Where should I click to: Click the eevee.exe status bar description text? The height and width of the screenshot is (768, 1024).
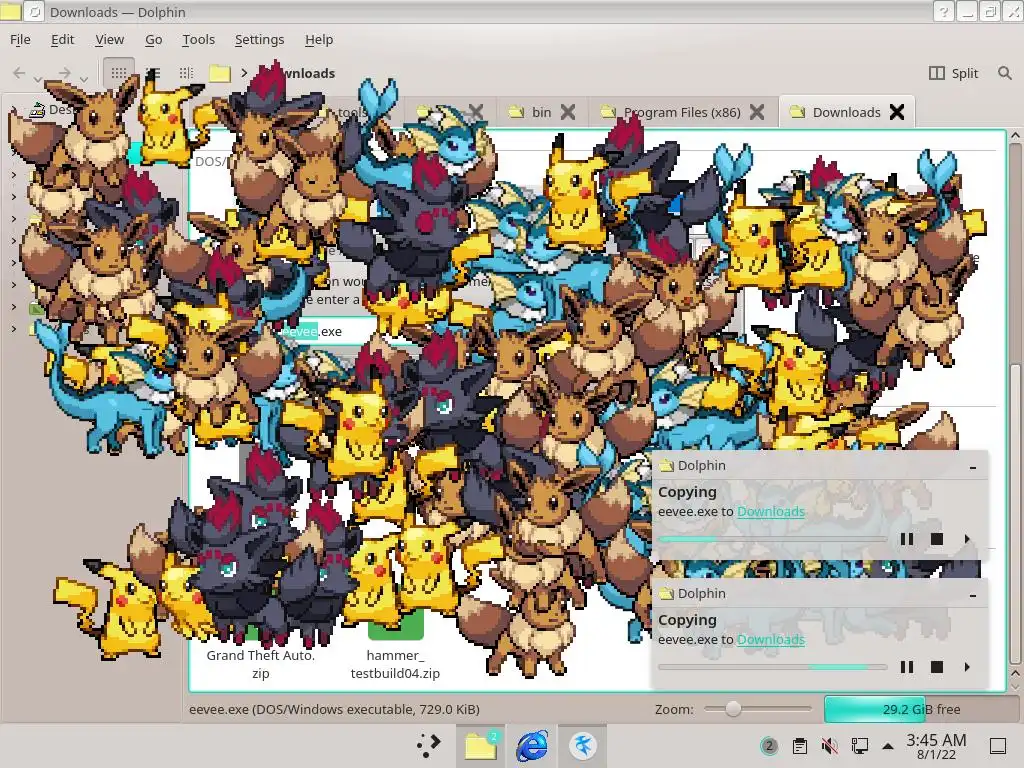click(334, 709)
